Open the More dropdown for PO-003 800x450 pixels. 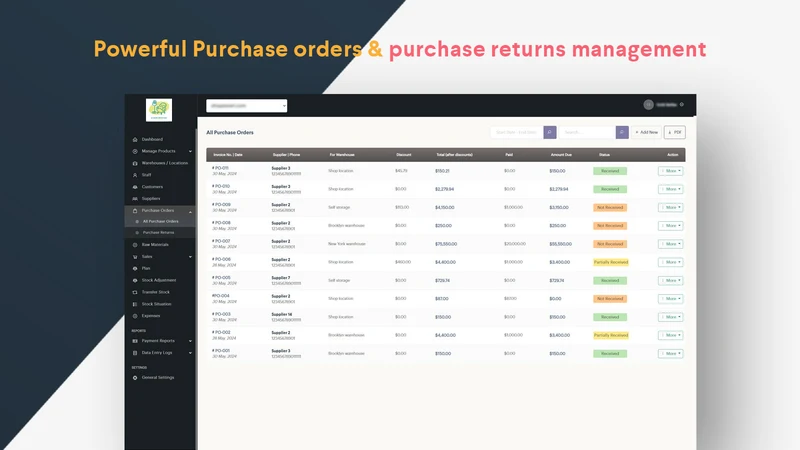click(x=670, y=317)
